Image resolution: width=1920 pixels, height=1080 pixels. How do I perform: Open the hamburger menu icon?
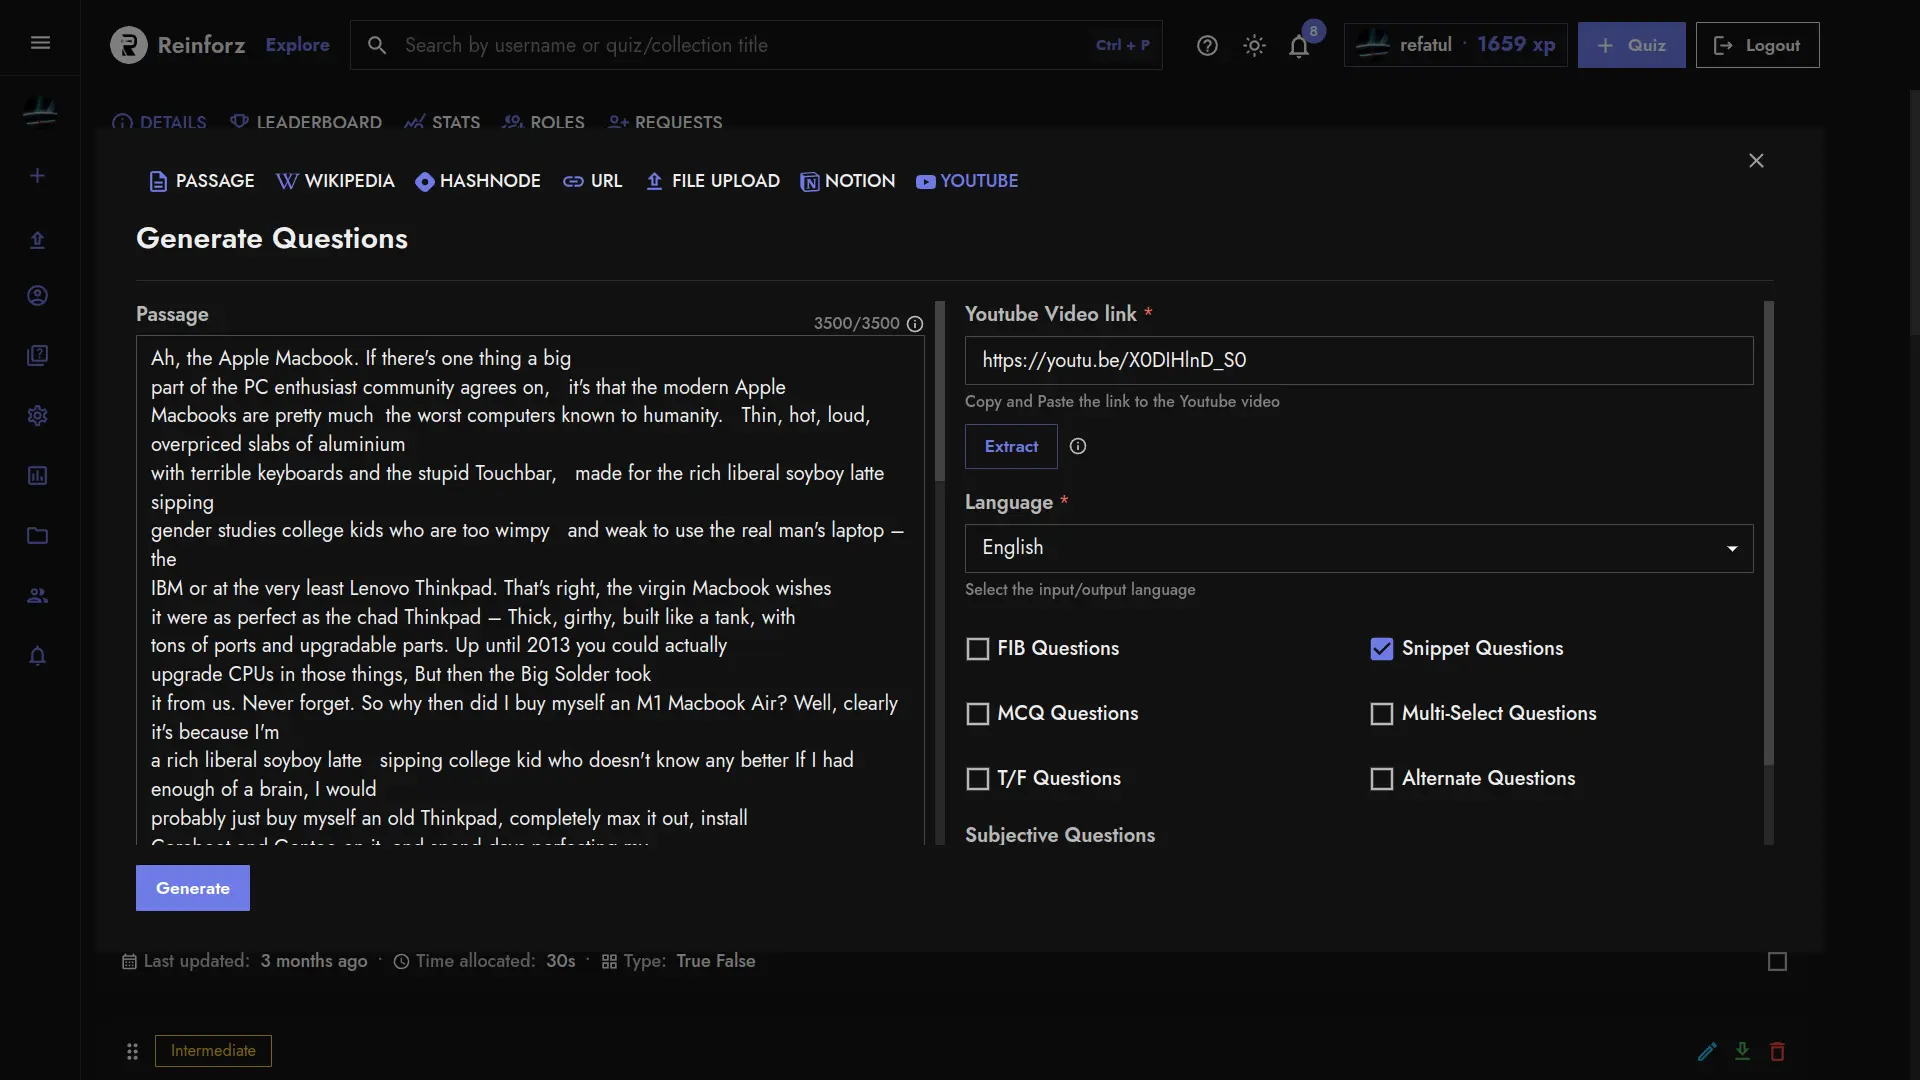click(x=40, y=43)
